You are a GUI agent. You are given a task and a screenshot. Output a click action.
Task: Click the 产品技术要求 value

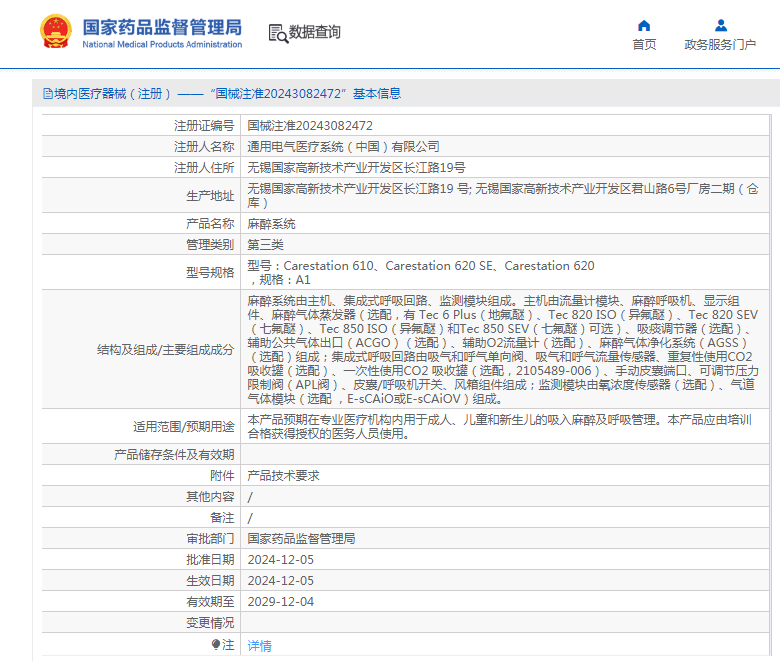(283, 476)
